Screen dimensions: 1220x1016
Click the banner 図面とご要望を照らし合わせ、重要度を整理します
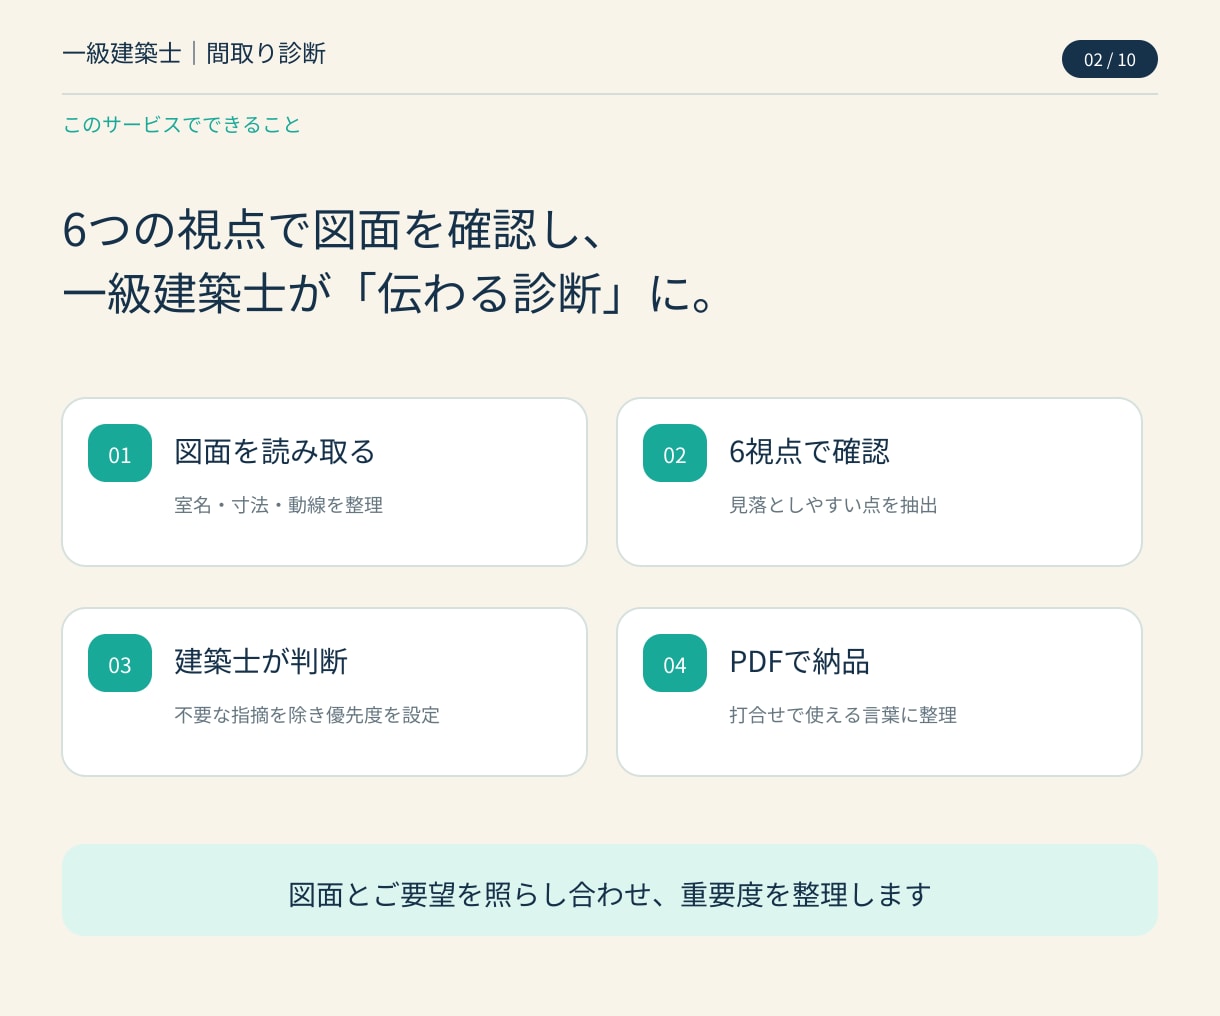[x=610, y=890]
